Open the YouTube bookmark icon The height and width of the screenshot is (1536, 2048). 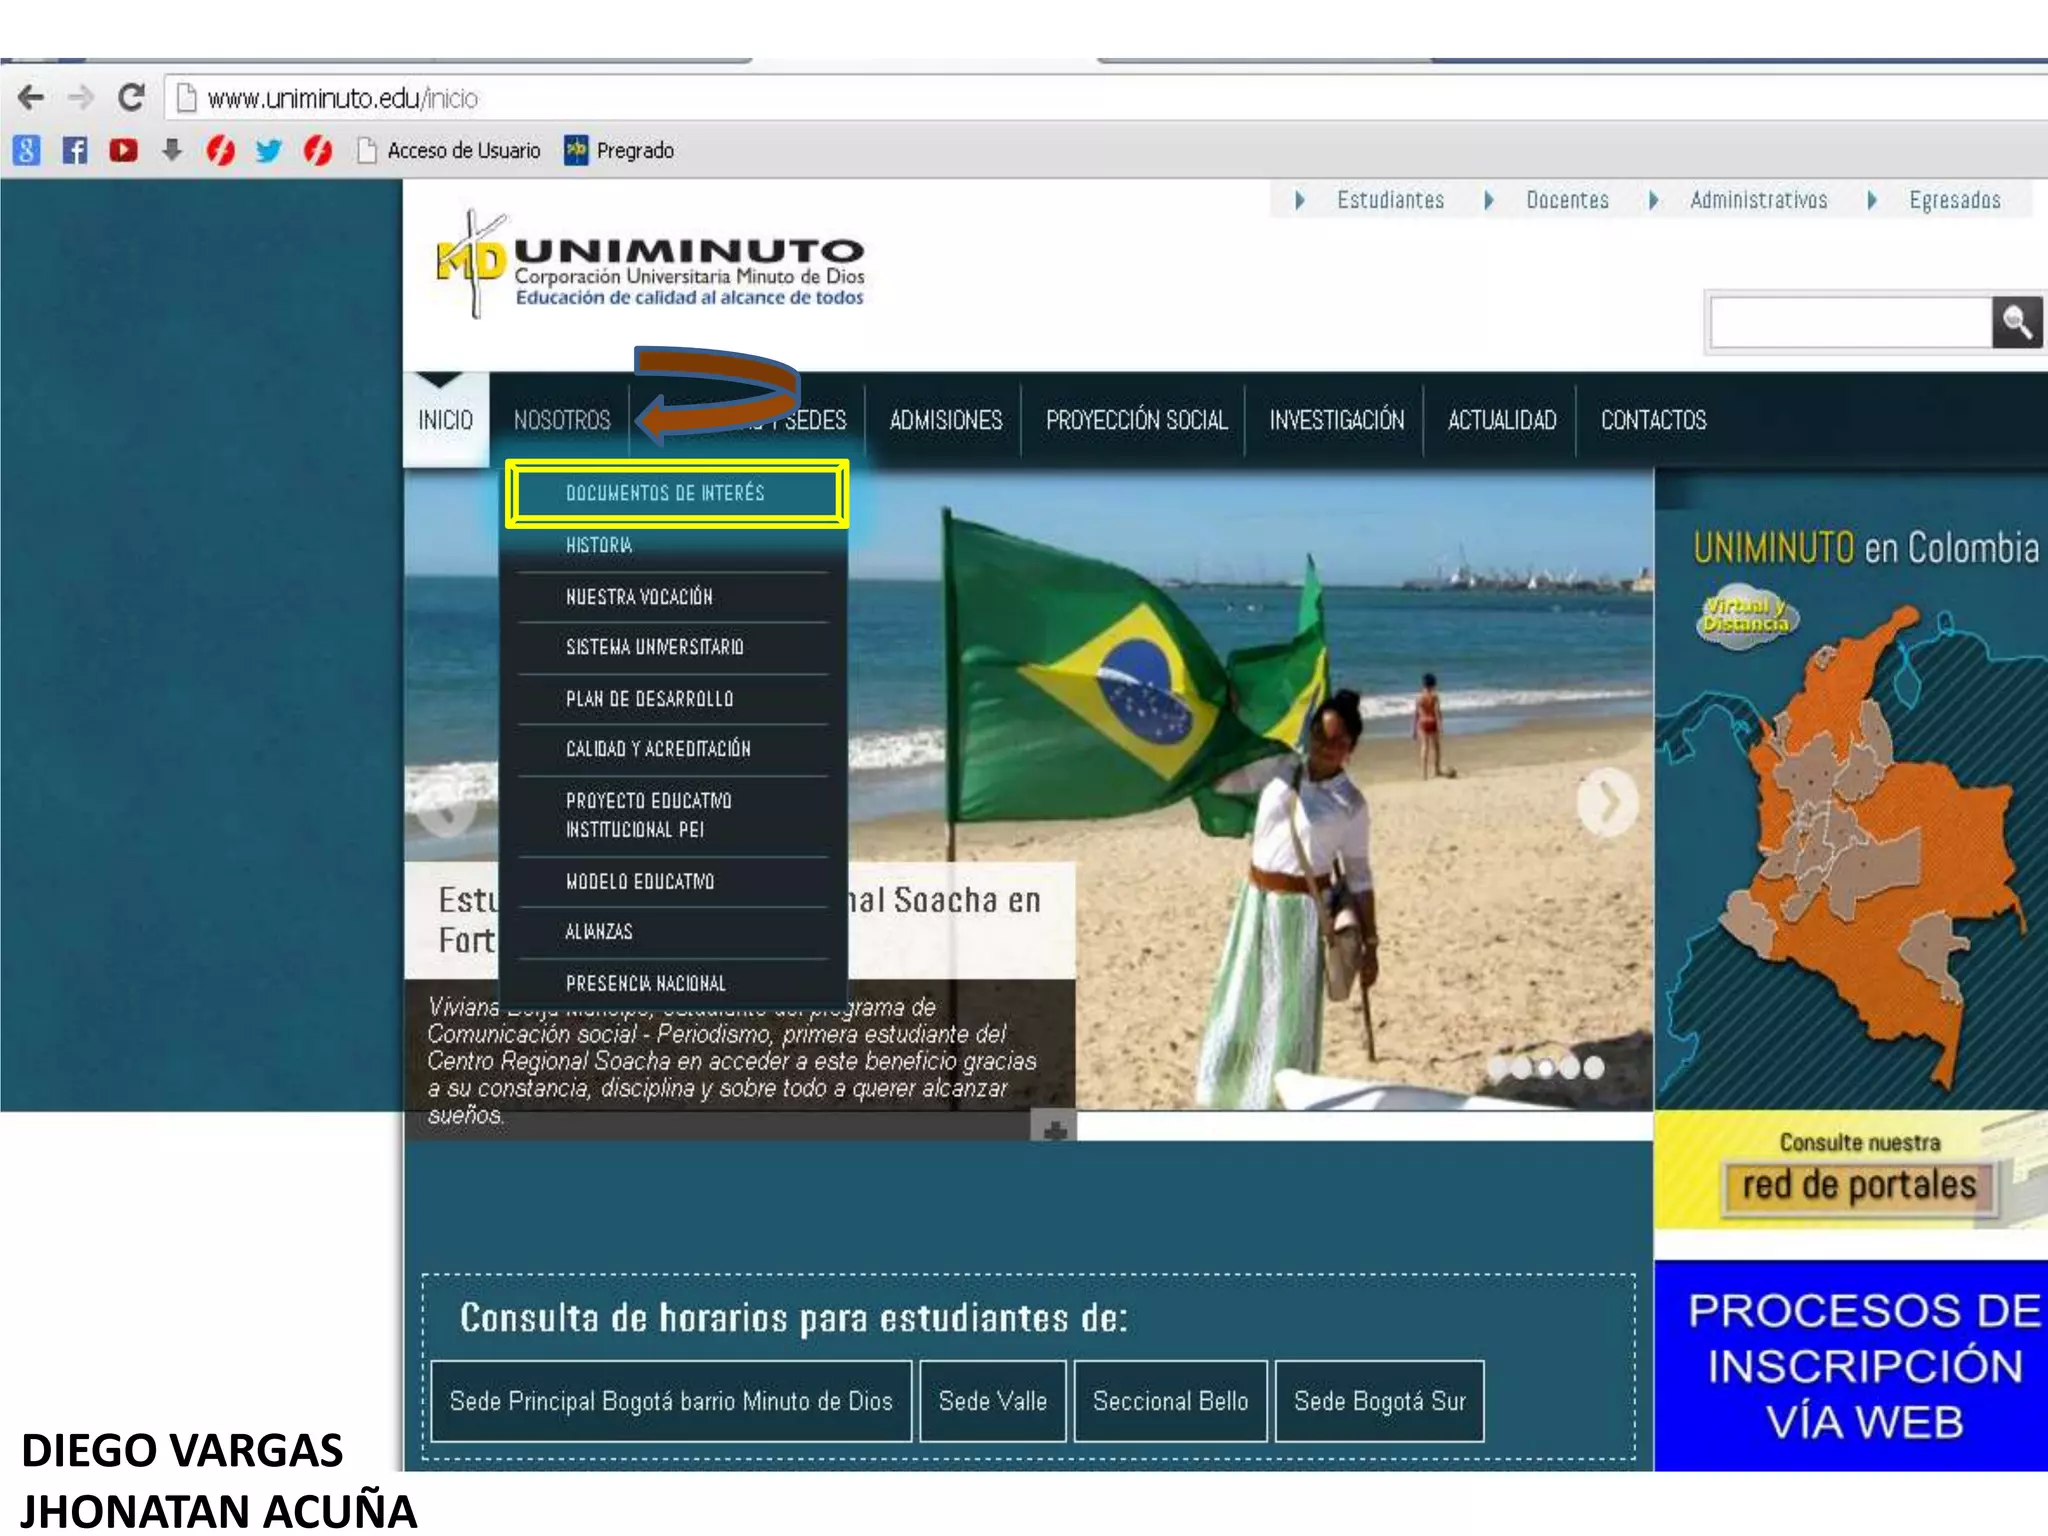[x=123, y=151]
